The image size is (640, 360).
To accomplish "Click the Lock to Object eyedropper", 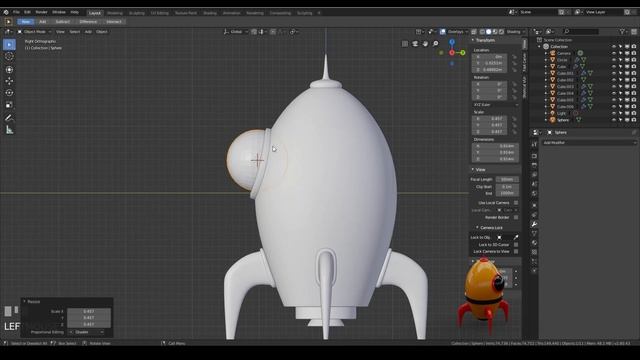I will (x=516, y=237).
